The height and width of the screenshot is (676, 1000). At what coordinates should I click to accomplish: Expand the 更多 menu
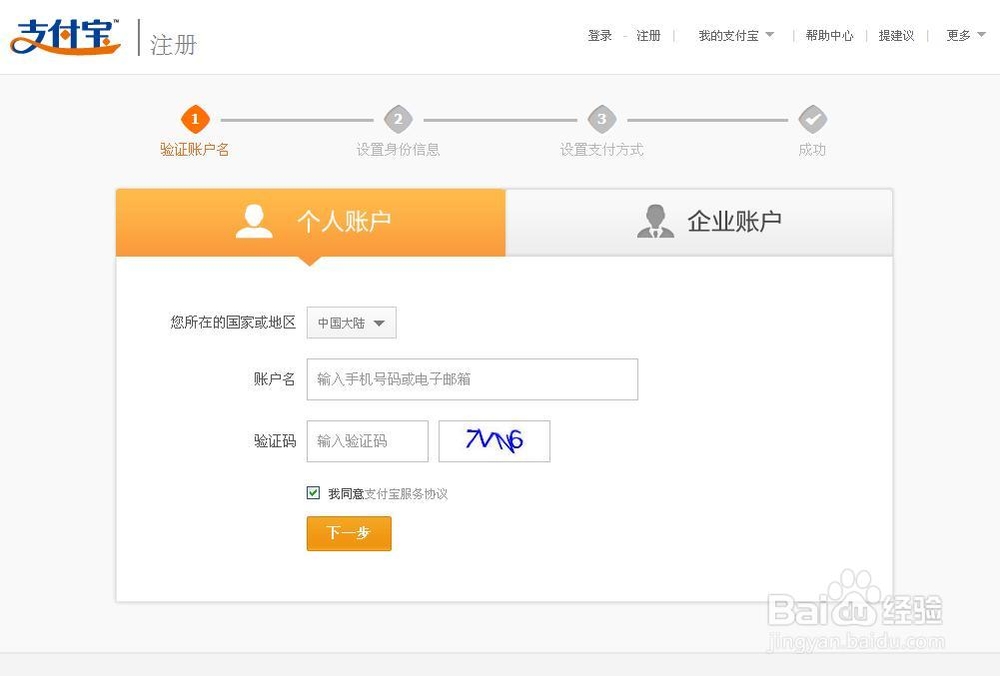(x=966, y=36)
